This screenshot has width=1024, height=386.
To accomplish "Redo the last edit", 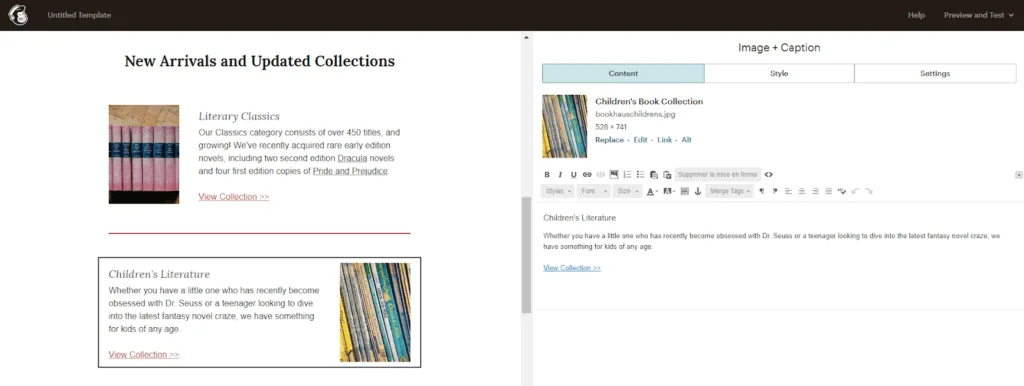I will [869, 191].
